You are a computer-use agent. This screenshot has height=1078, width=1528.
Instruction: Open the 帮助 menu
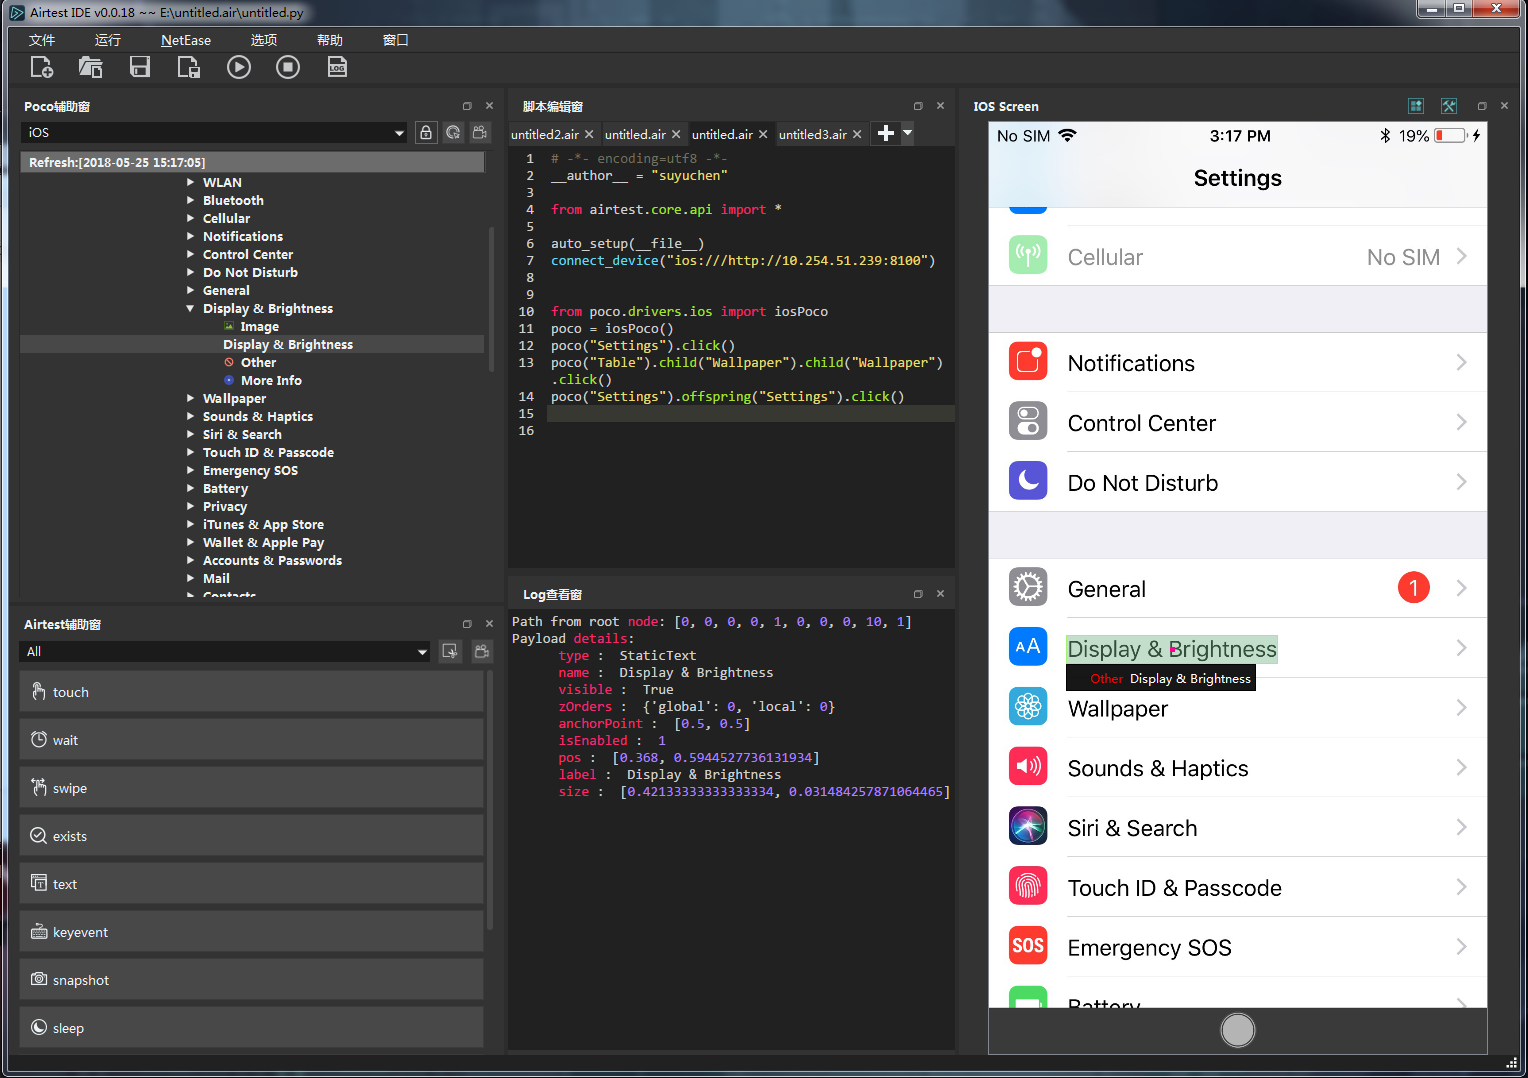pyautogui.click(x=330, y=40)
